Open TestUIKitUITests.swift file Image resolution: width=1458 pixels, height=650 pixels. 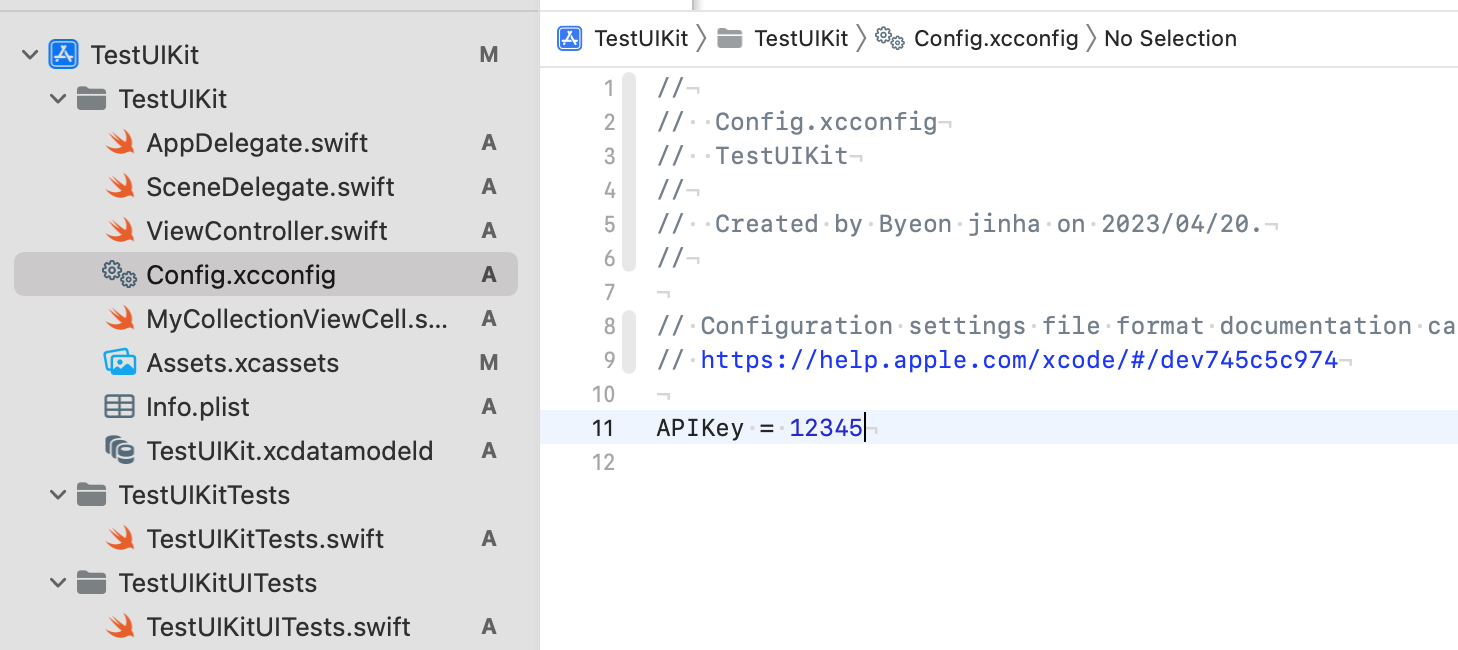click(278, 627)
